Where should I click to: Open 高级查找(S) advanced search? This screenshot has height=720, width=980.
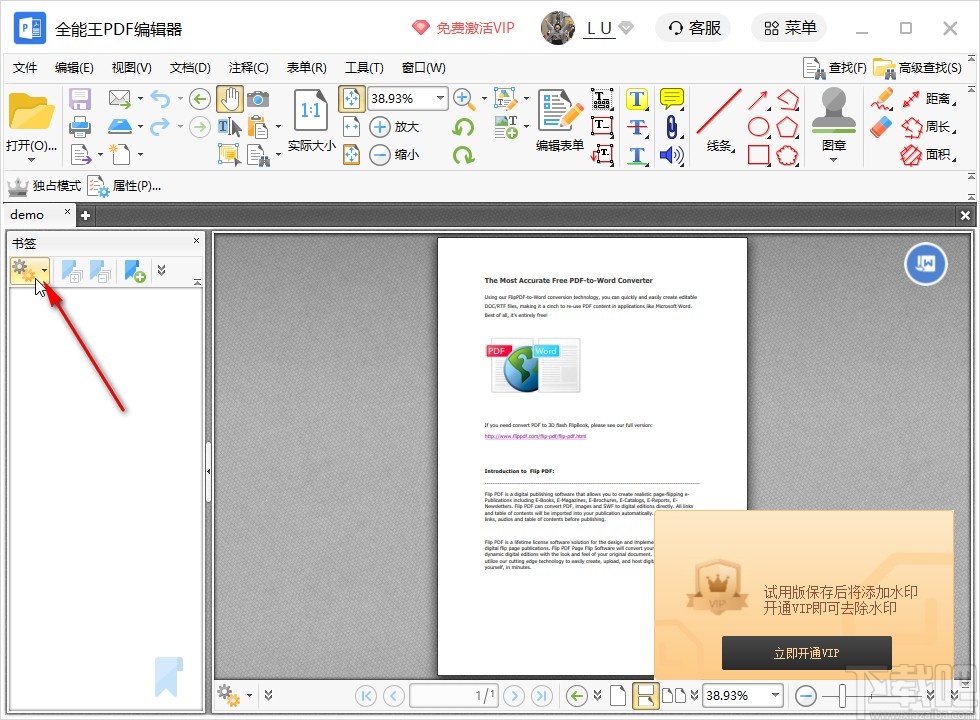pyautogui.click(x=917, y=68)
